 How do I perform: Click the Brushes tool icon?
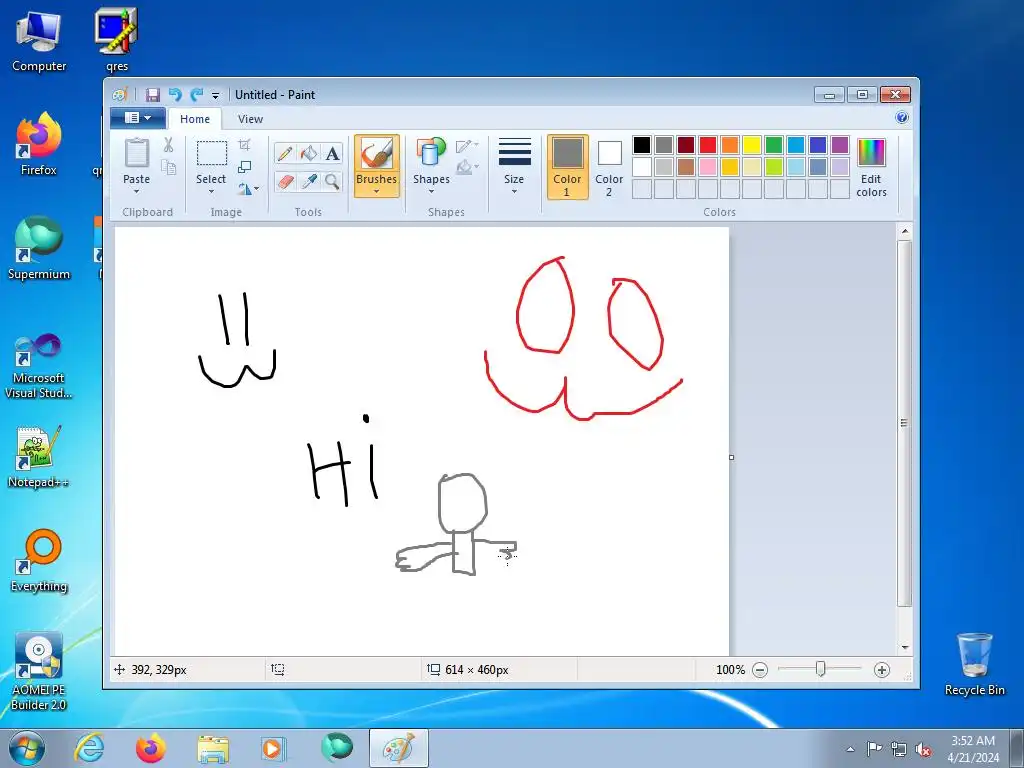[x=377, y=155]
